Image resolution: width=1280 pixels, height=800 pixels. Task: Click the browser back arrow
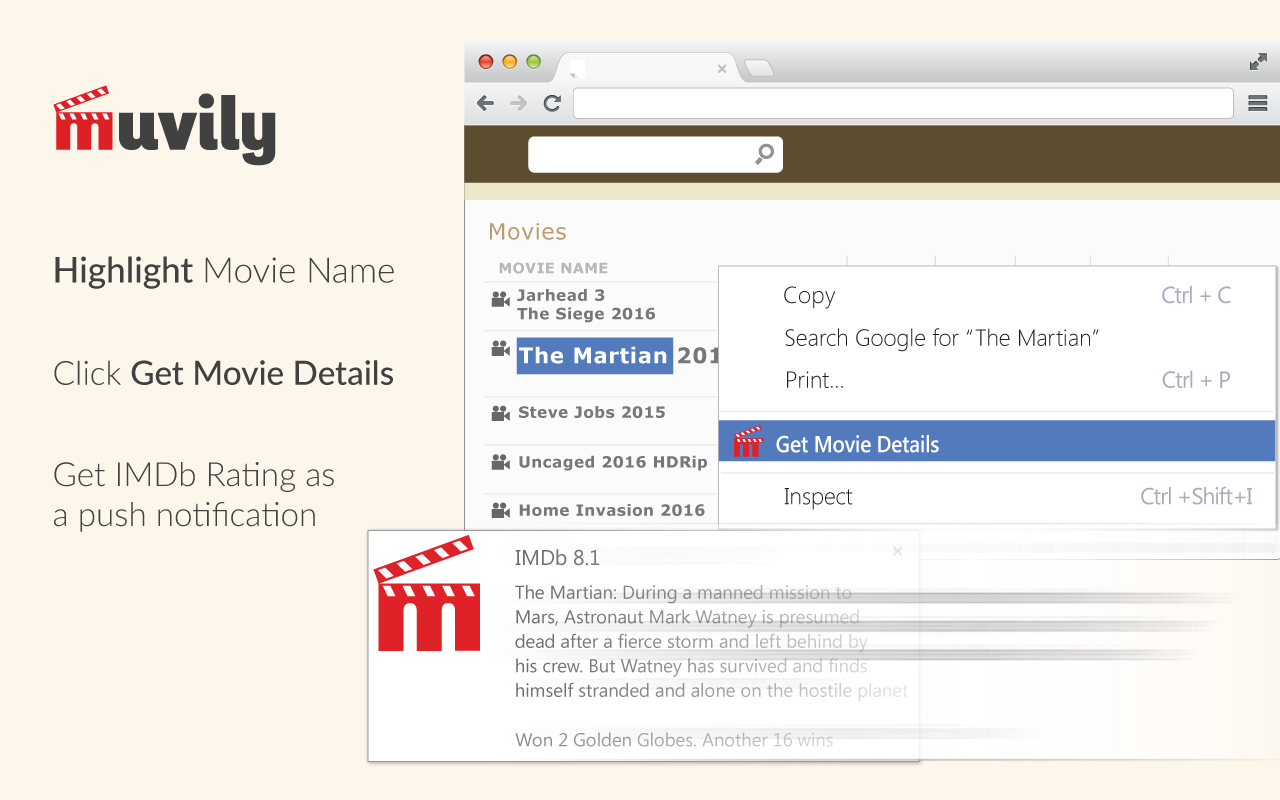486,103
